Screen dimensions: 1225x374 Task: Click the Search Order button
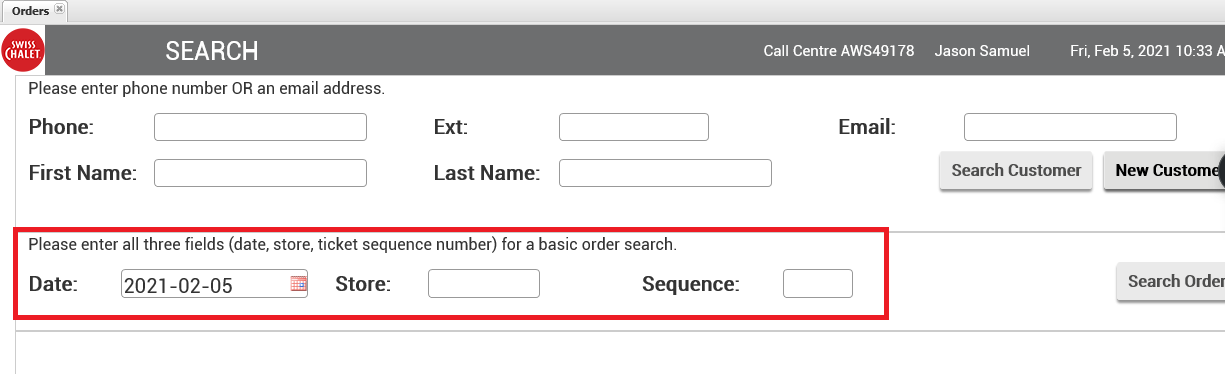[x=1171, y=282]
